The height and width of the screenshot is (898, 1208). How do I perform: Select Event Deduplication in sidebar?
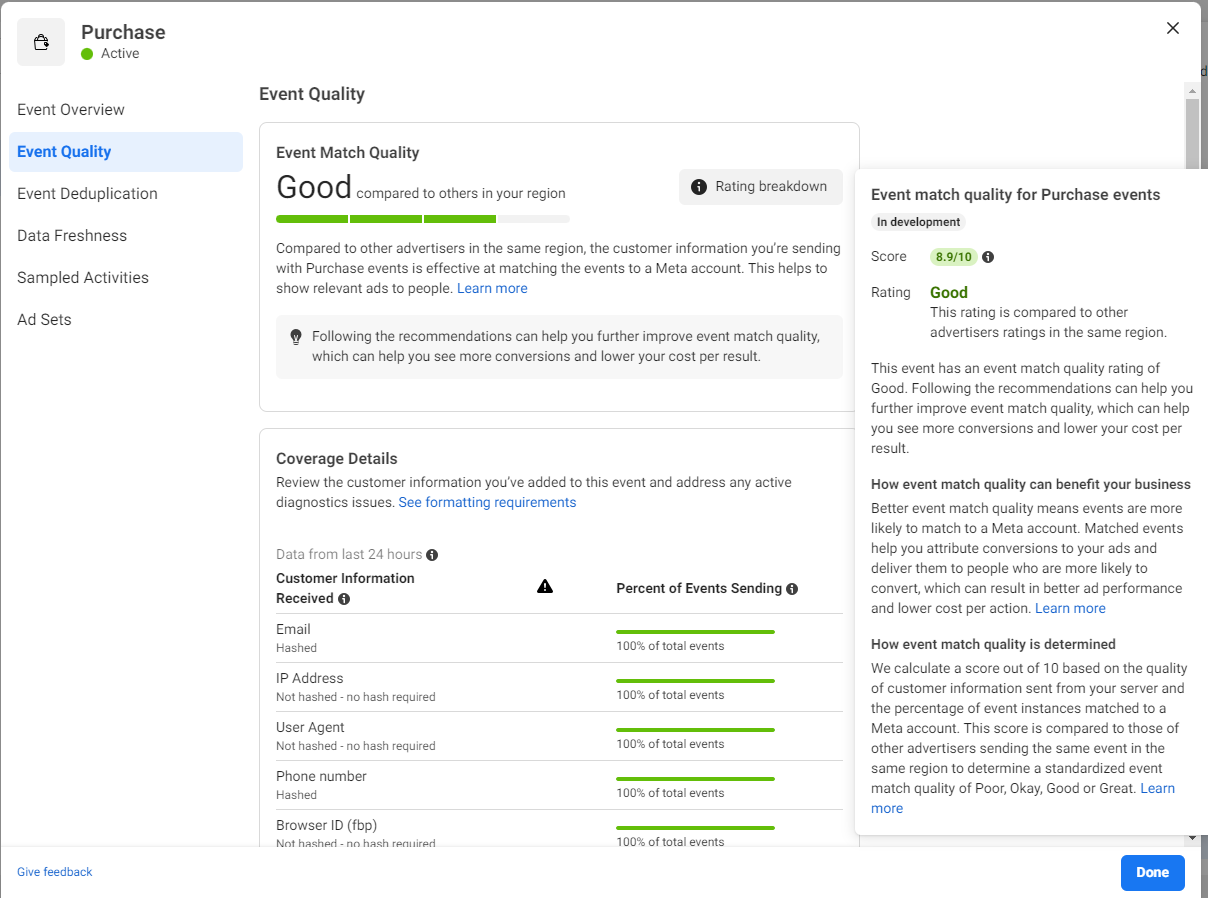(x=87, y=194)
